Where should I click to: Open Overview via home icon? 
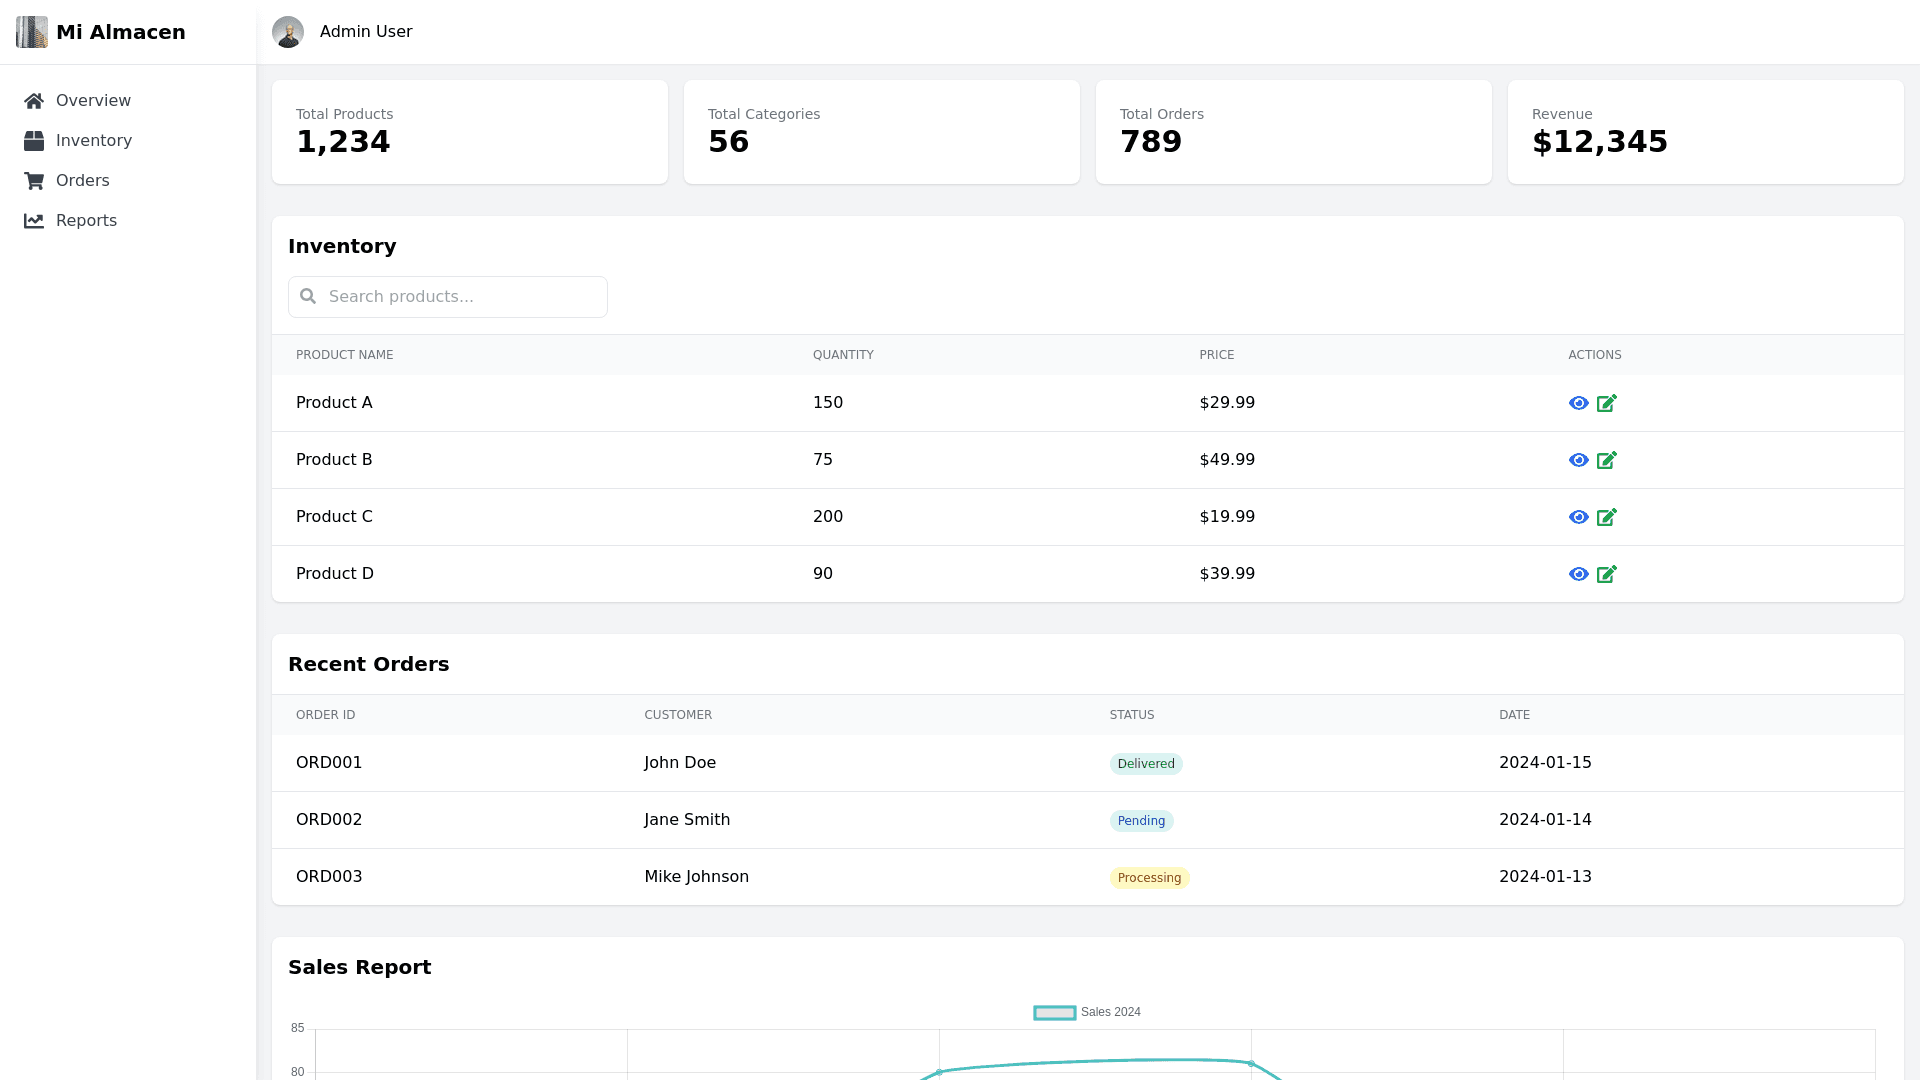(x=34, y=101)
